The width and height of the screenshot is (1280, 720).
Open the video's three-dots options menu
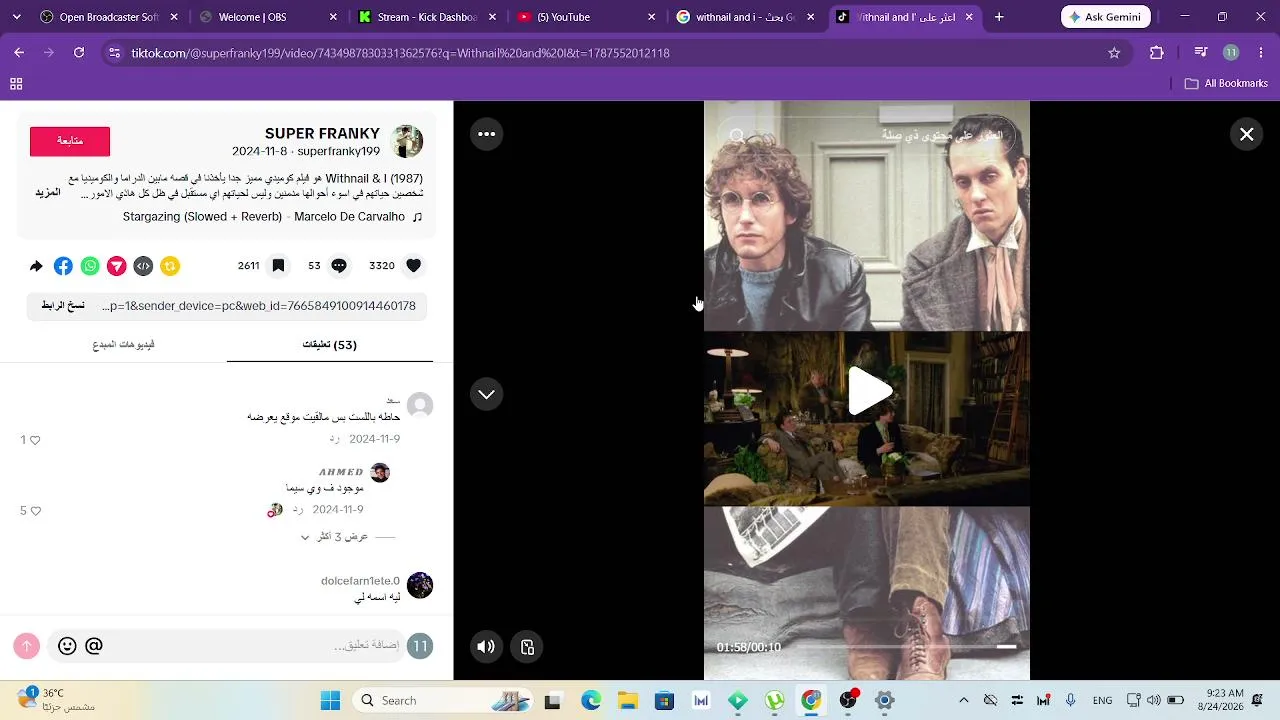tap(487, 134)
